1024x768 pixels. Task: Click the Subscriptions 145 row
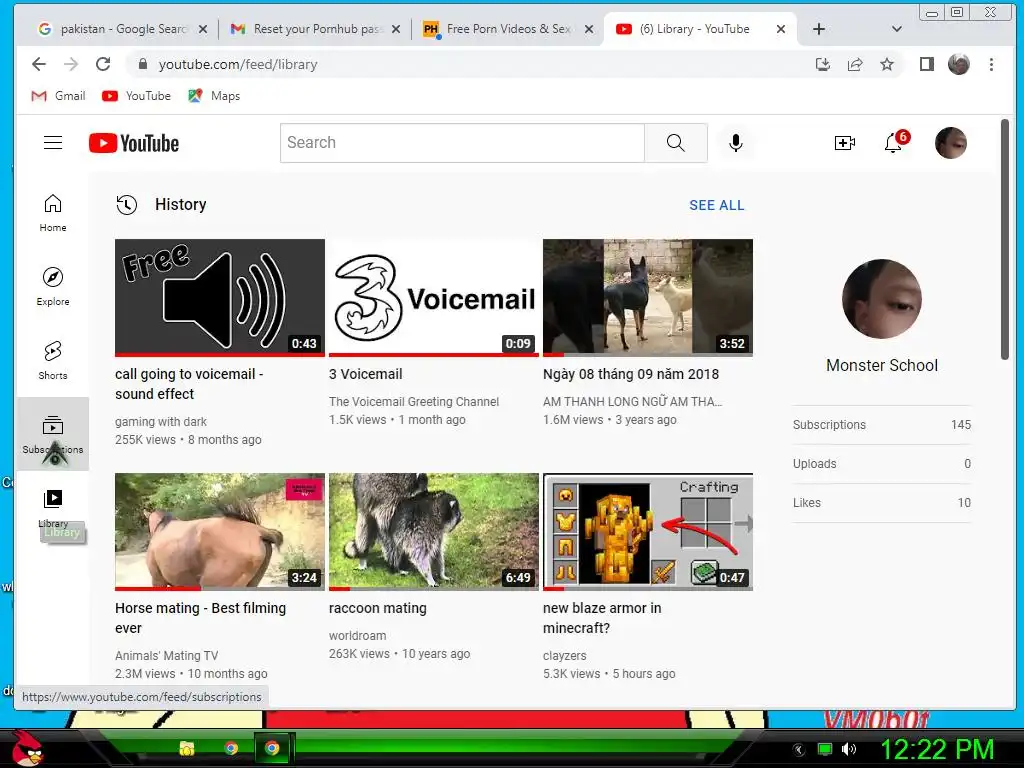click(x=882, y=425)
